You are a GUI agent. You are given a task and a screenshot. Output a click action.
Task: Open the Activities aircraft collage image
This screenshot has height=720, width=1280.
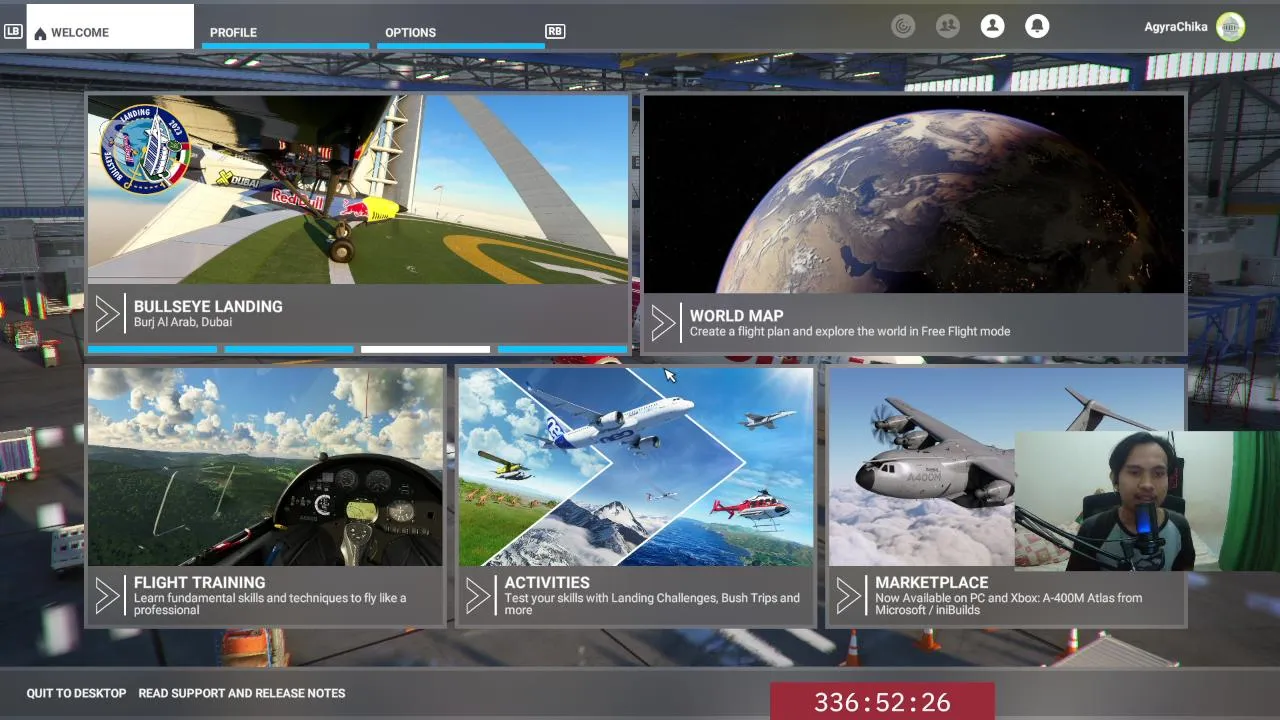(636, 467)
